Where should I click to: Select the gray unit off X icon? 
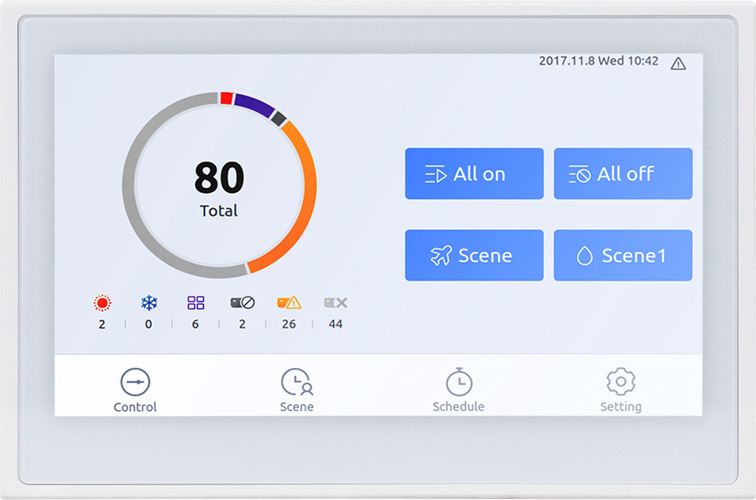coord(336,303)
